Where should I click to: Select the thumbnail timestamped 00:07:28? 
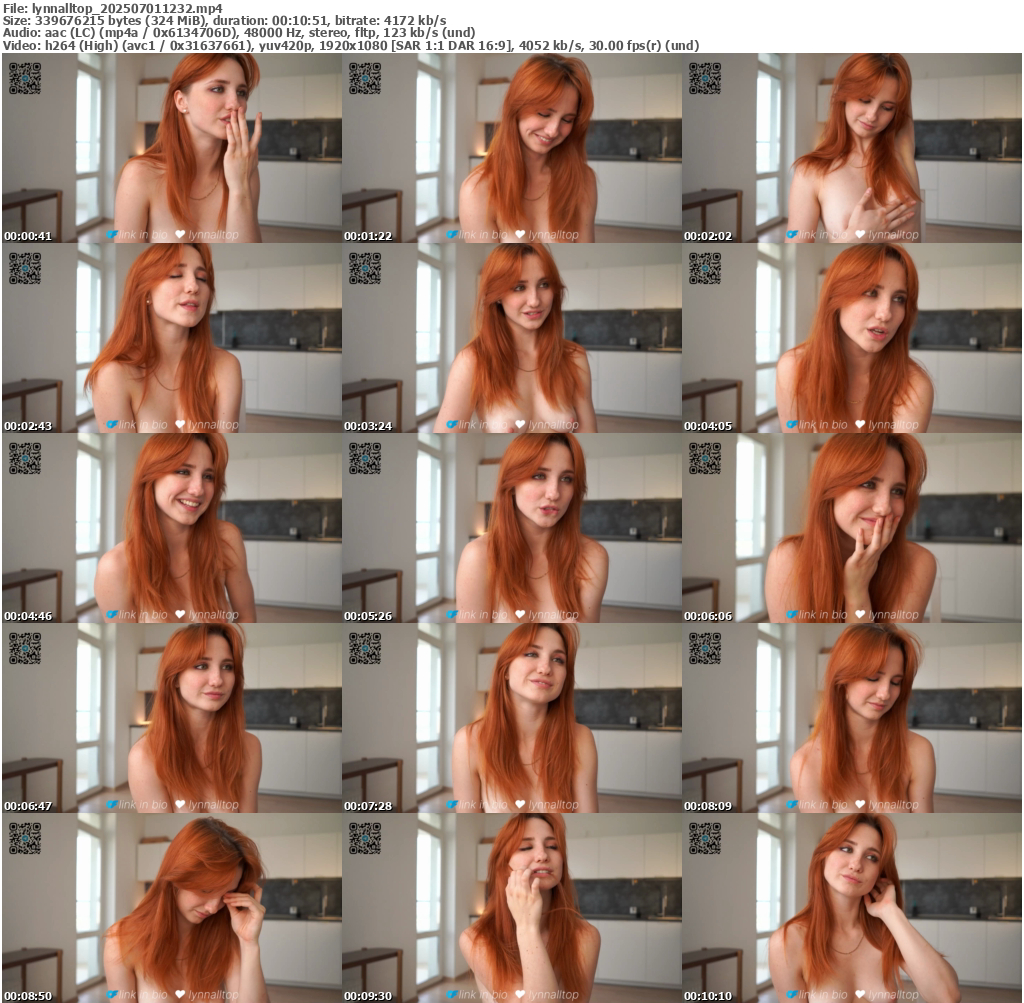511,718
